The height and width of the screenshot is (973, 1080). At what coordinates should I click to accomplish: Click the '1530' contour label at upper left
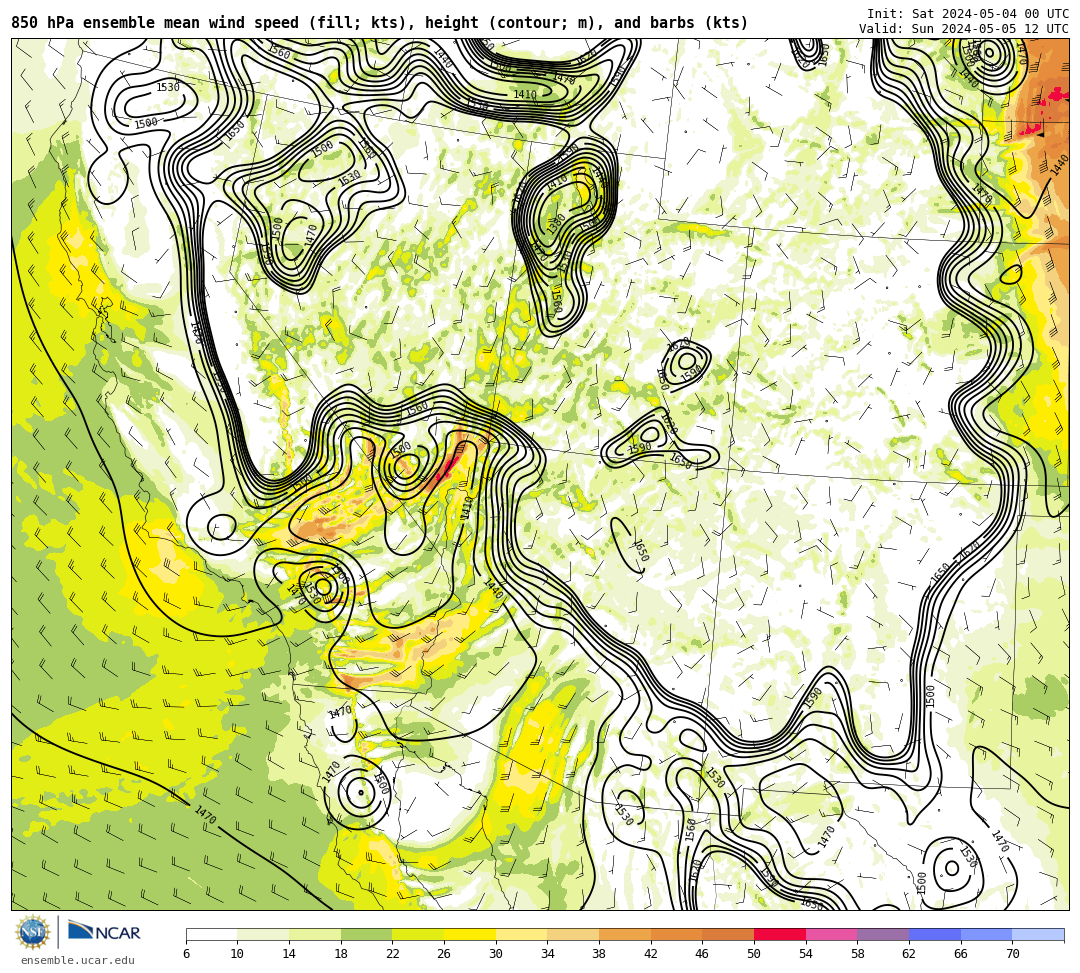[168, 87]
